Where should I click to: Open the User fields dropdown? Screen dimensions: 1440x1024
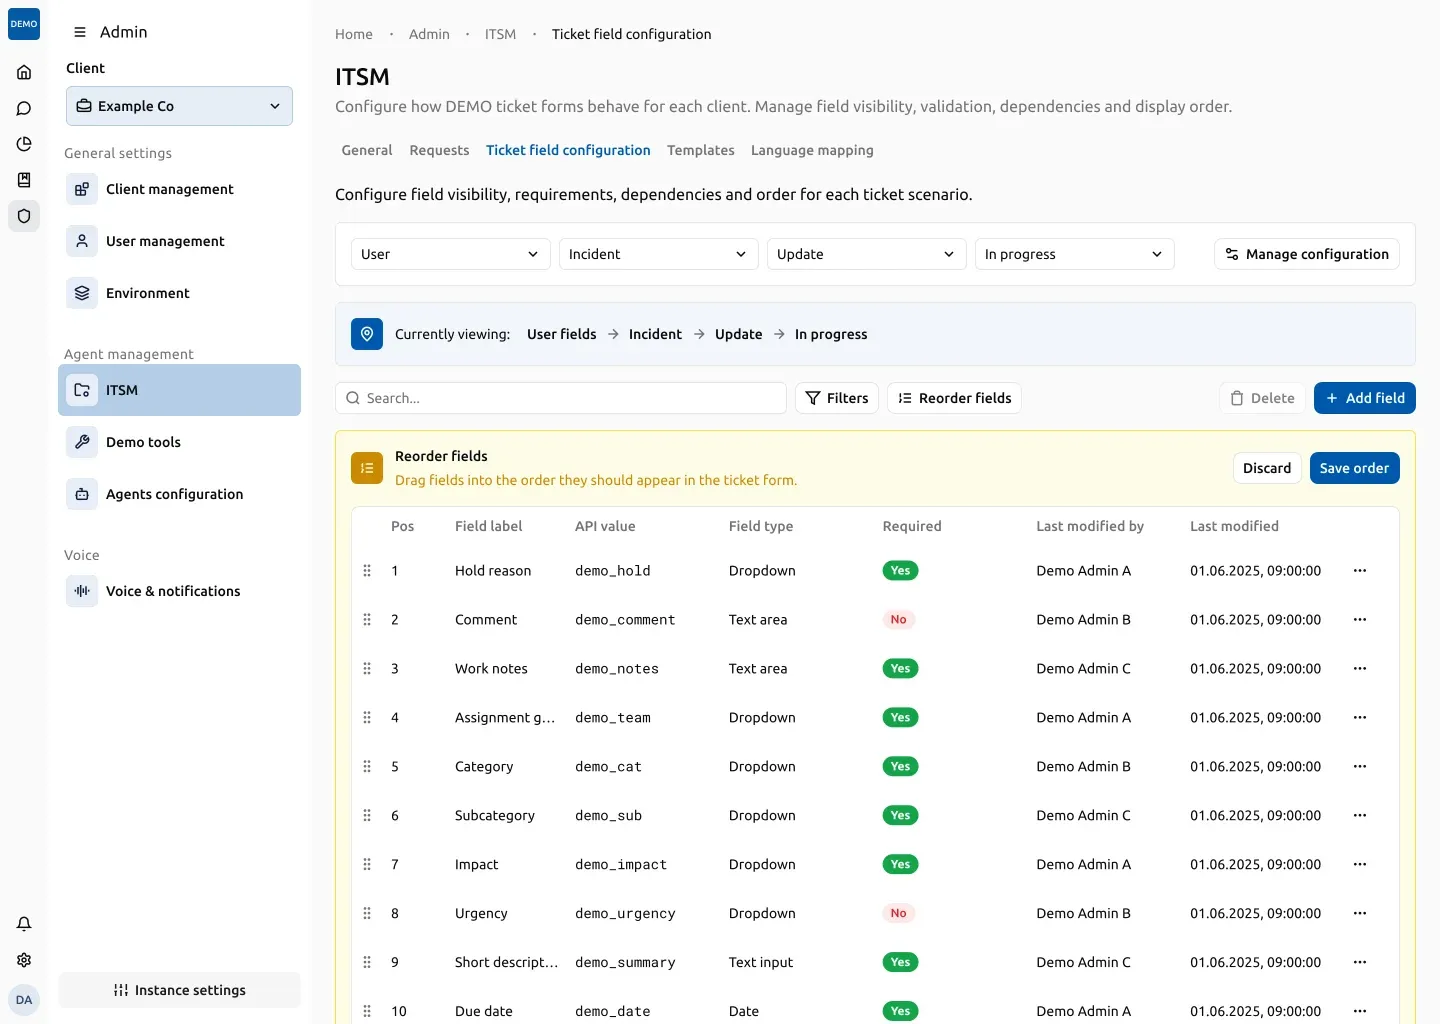point(451,254)
